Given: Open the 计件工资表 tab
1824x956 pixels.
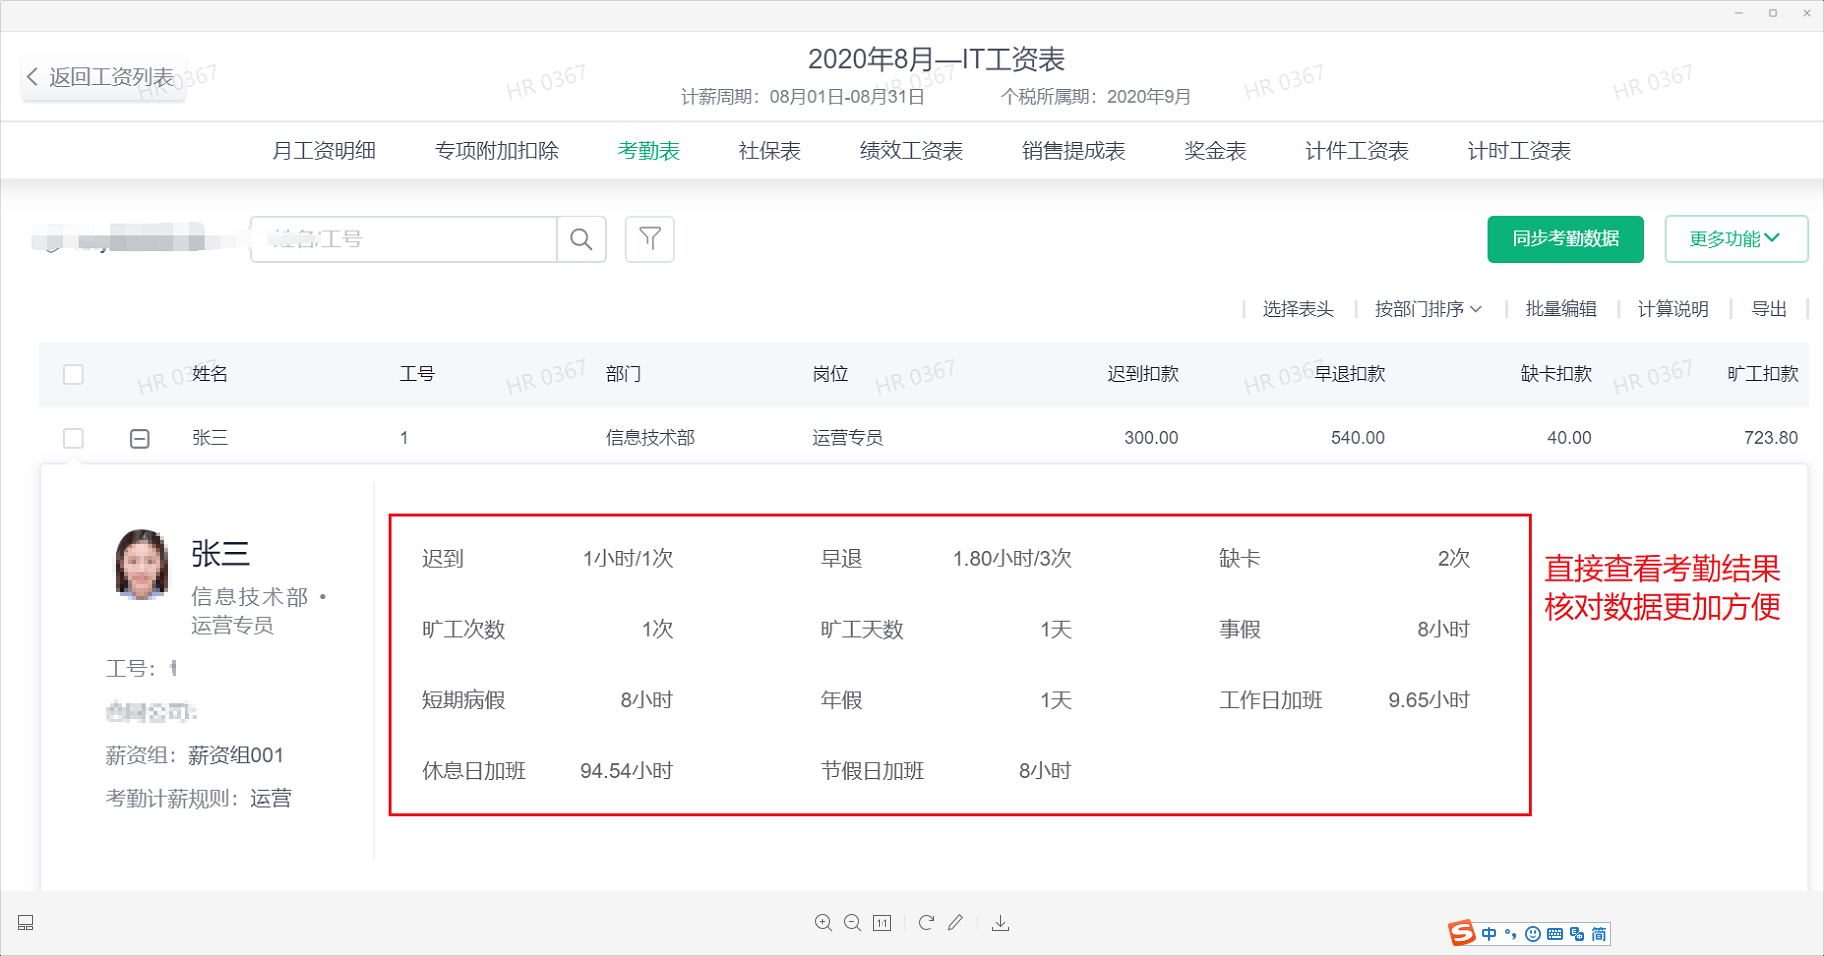Looking at the screenshot, I should 1357,151.
